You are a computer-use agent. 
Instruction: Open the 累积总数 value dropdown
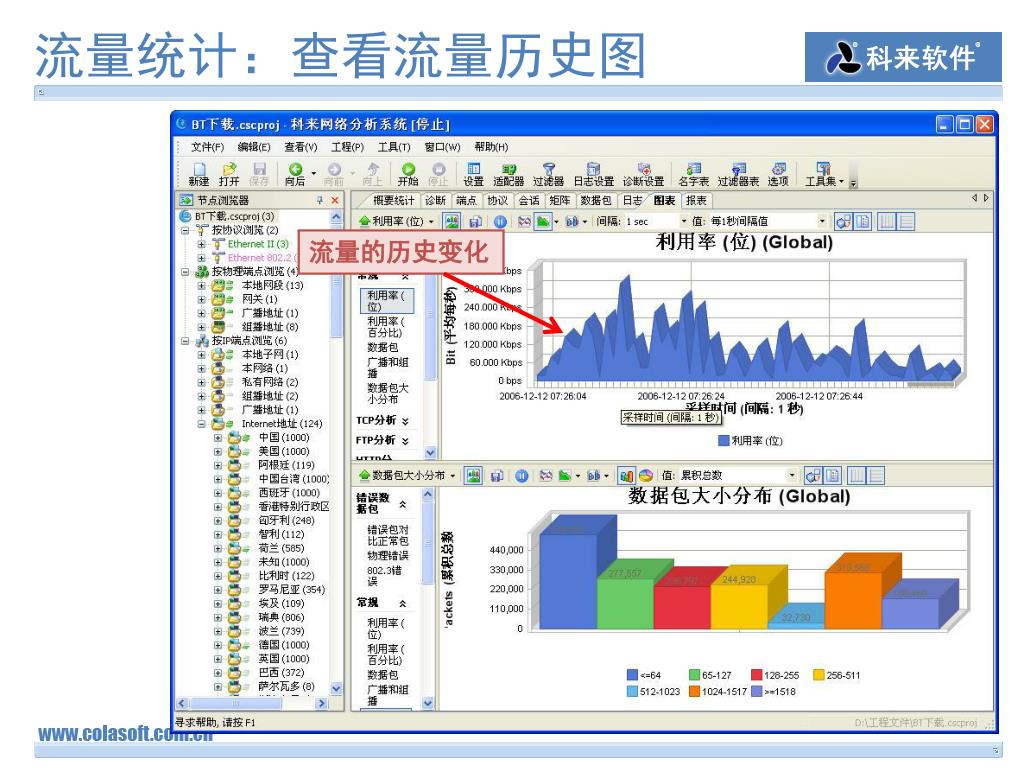coord(792,475)
